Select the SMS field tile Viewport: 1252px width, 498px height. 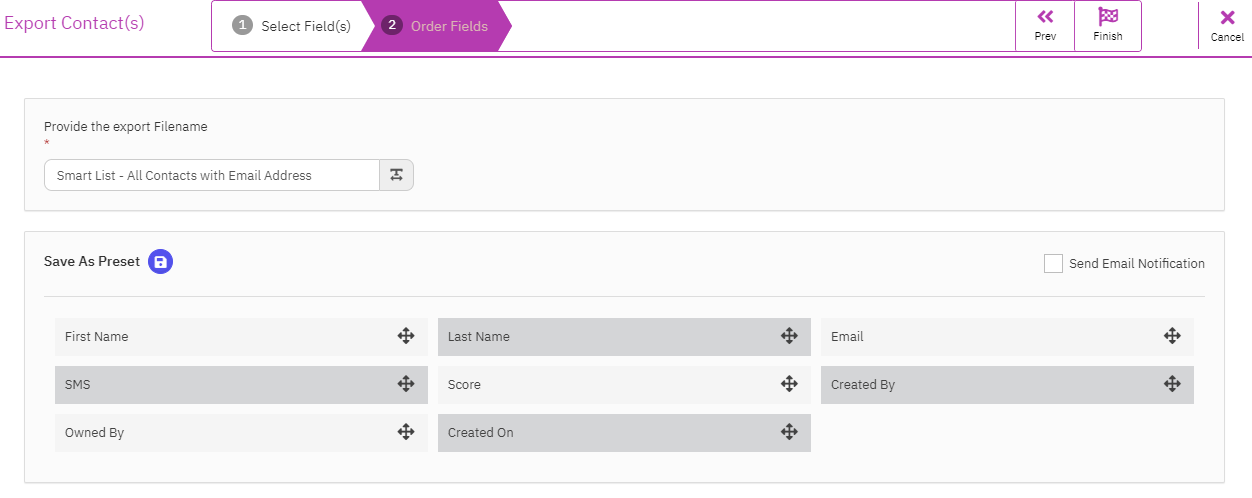click(241, 384)
